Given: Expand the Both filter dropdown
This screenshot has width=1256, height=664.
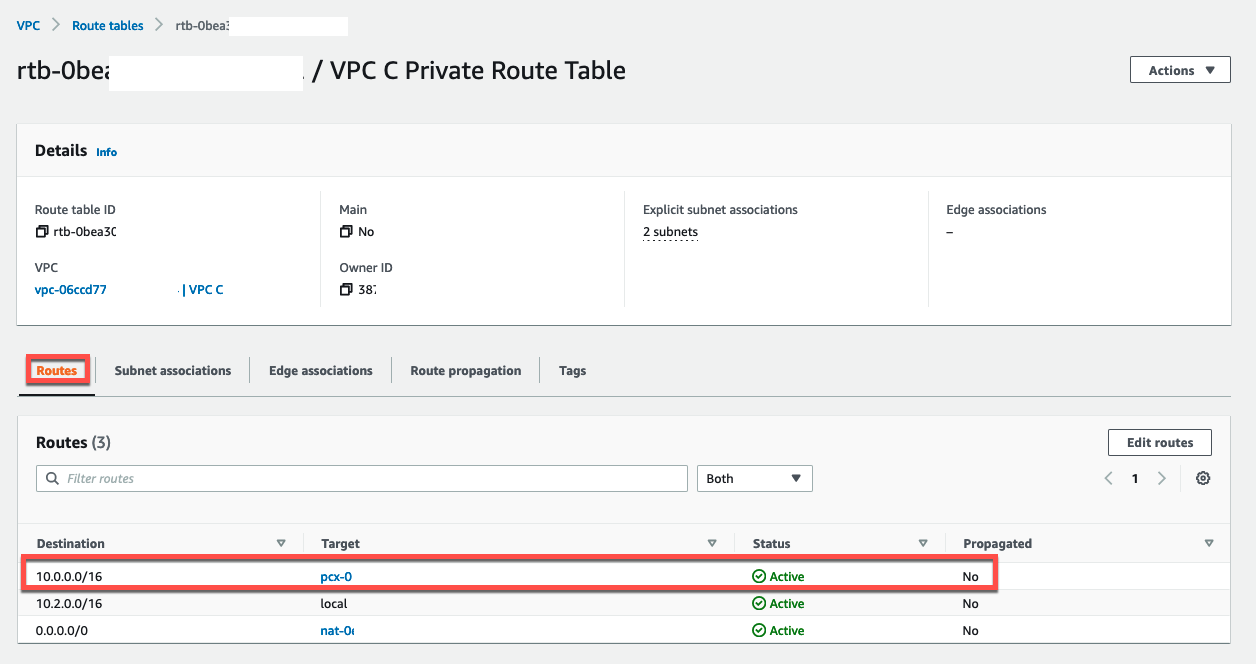Looking at the screenshot, I should tap(754, 479).
